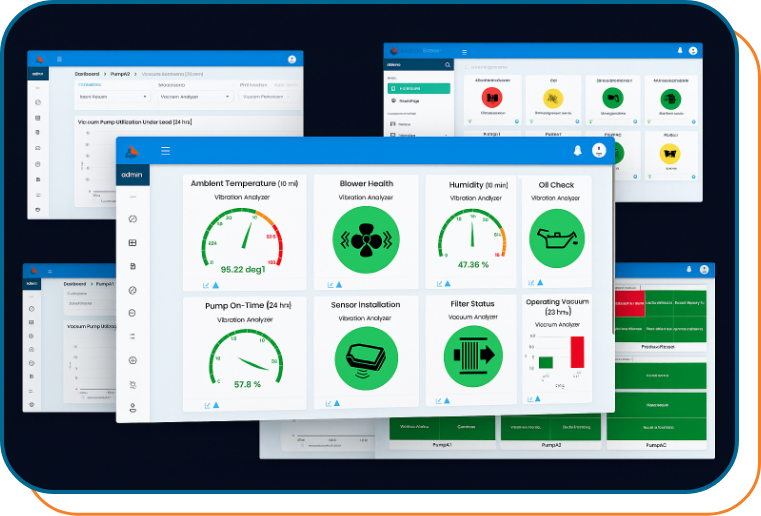761x516 pixels.
Task: Open the hamburger menu in the front window
Action: tap(165, 150)
